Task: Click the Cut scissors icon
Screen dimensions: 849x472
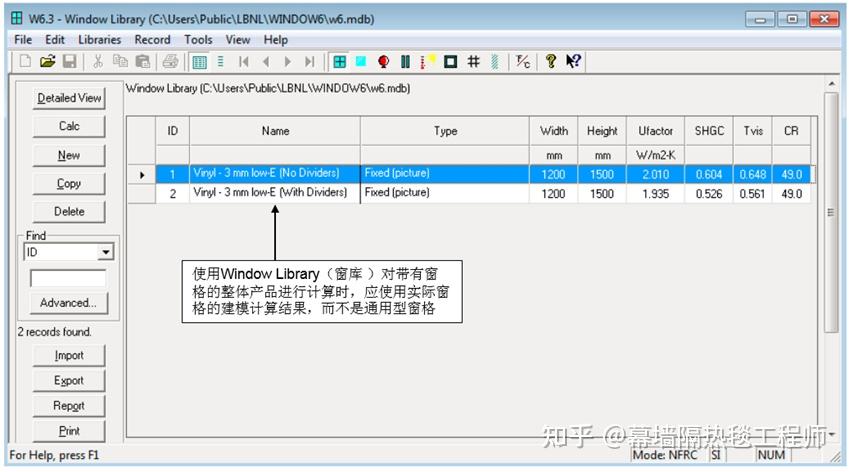Action: coord(98,61)
